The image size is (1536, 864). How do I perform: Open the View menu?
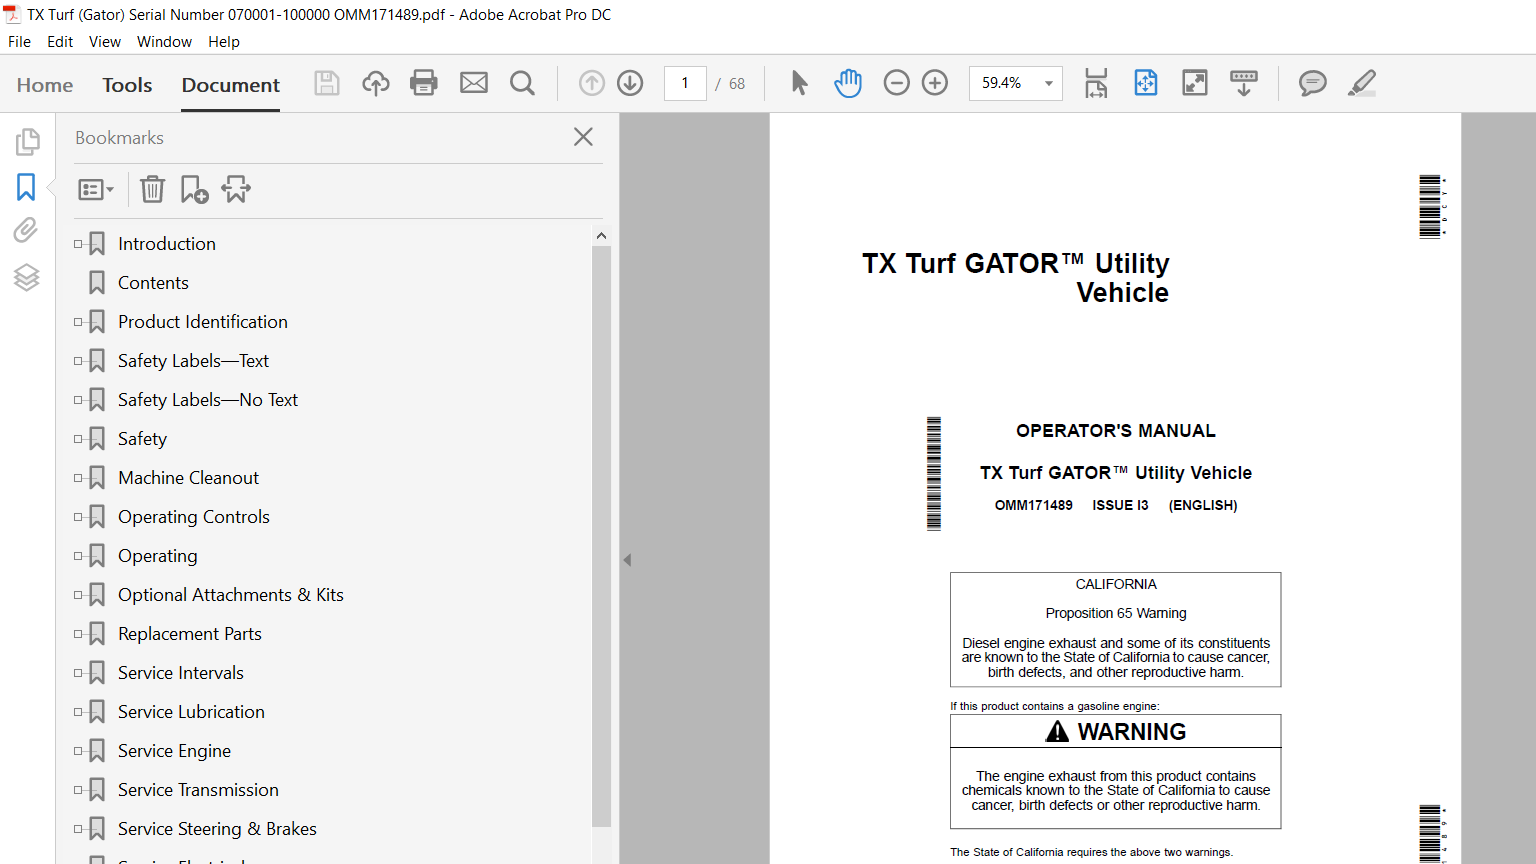[x=105, y=42]
